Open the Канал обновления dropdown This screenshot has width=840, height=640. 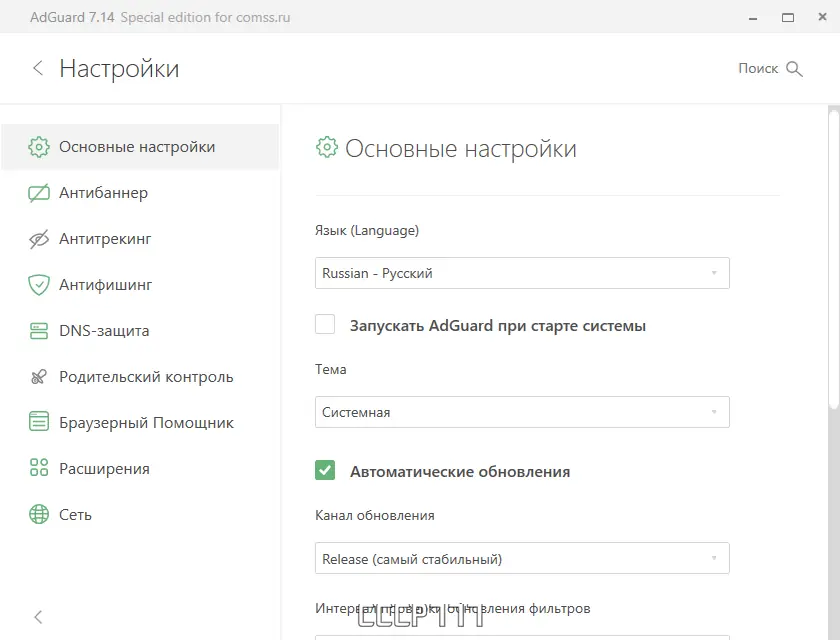click(x=522, y=558)
